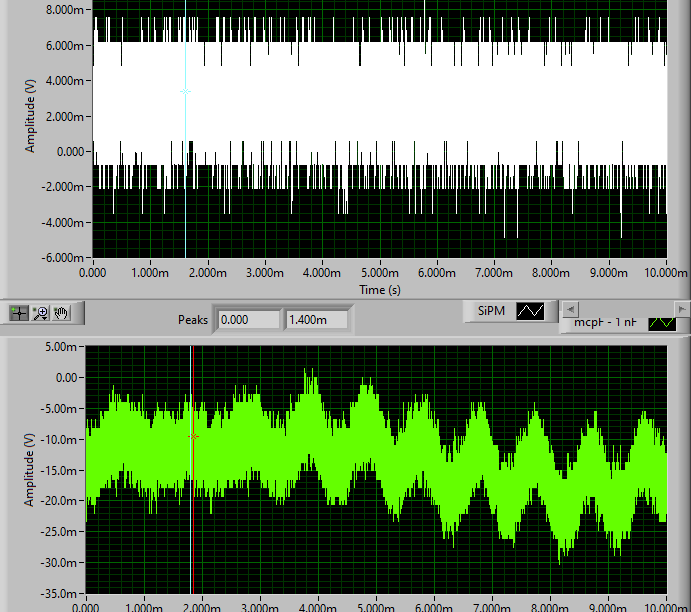The image size is (691, 612).
Task: Select the crosshair cursor movement tool
Action: coord(19,313)
